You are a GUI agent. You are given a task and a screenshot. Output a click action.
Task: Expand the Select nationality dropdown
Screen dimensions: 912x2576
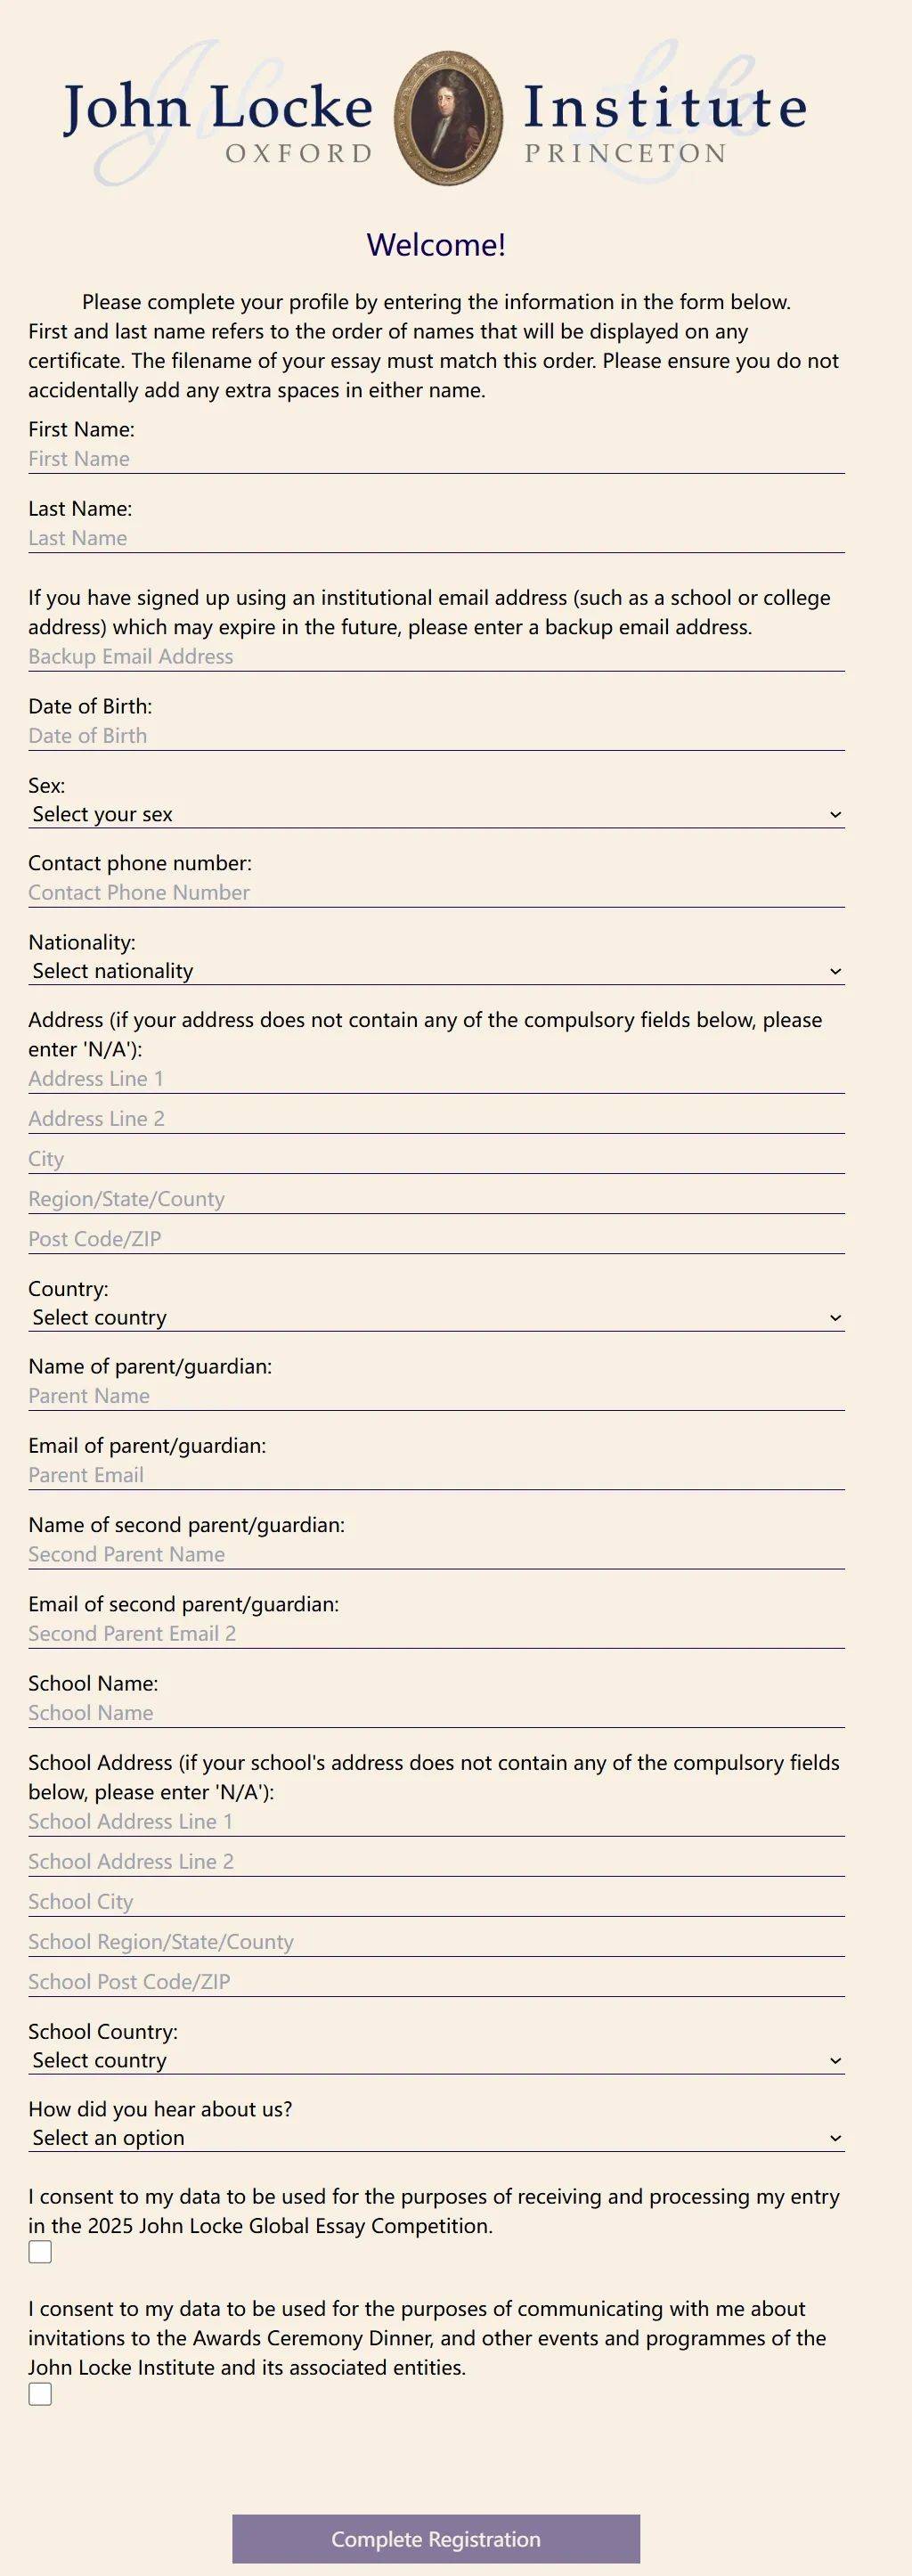[436, 971]
